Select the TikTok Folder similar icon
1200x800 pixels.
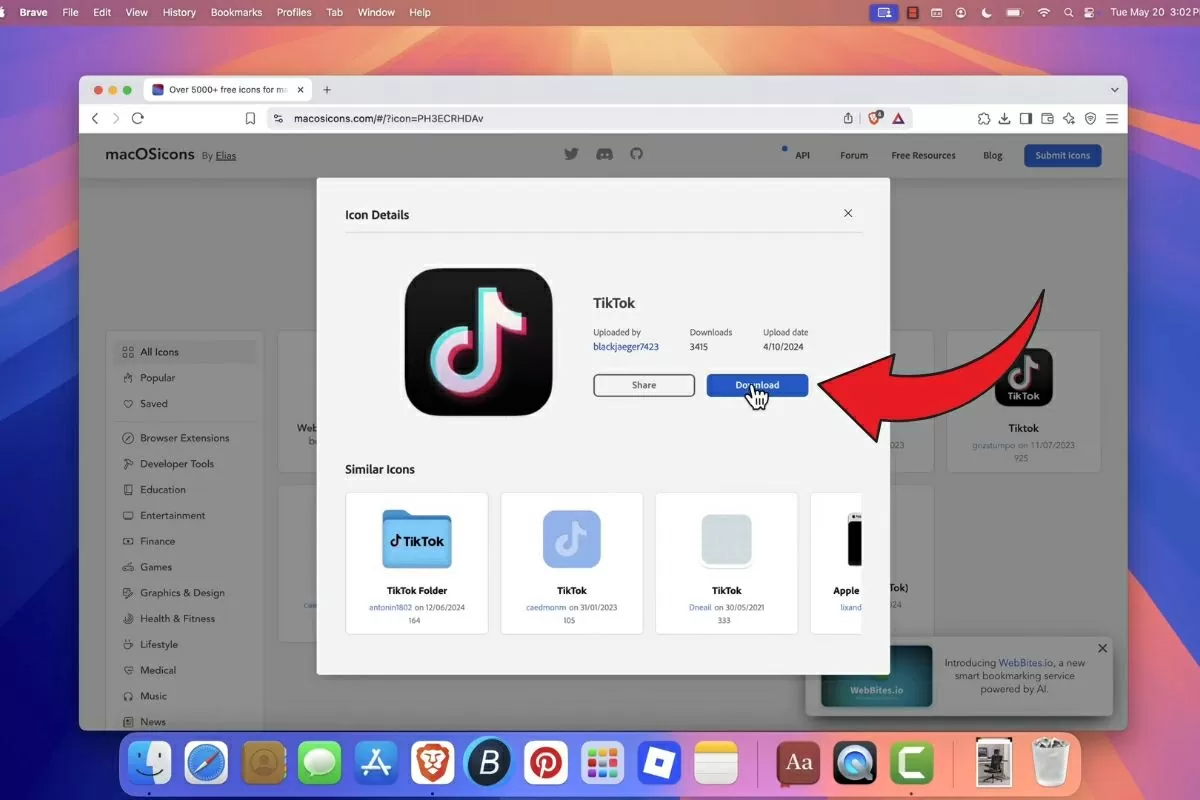[417, 562]
